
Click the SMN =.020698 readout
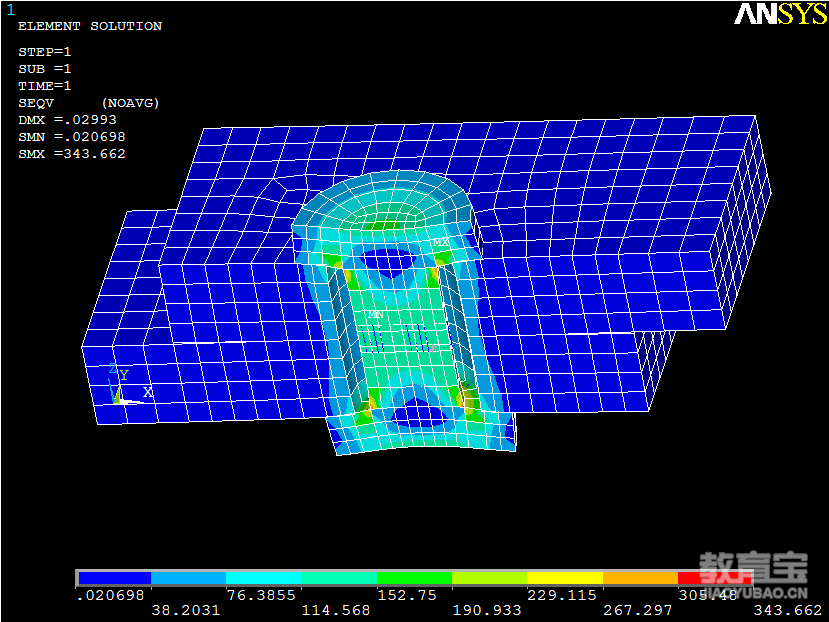click(x=72, y=137)
